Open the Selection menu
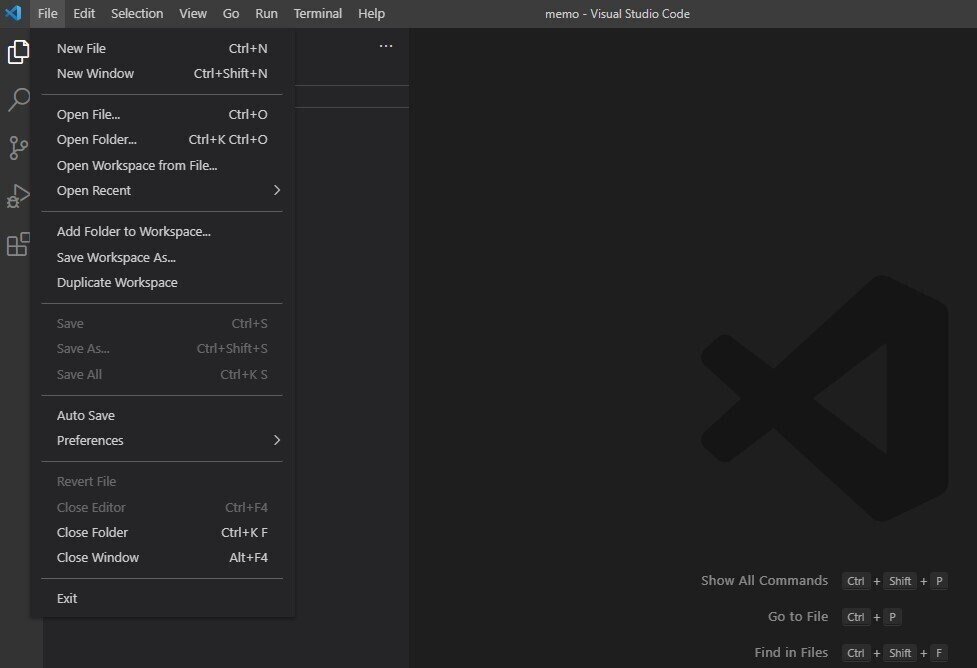 pos(137,13)
